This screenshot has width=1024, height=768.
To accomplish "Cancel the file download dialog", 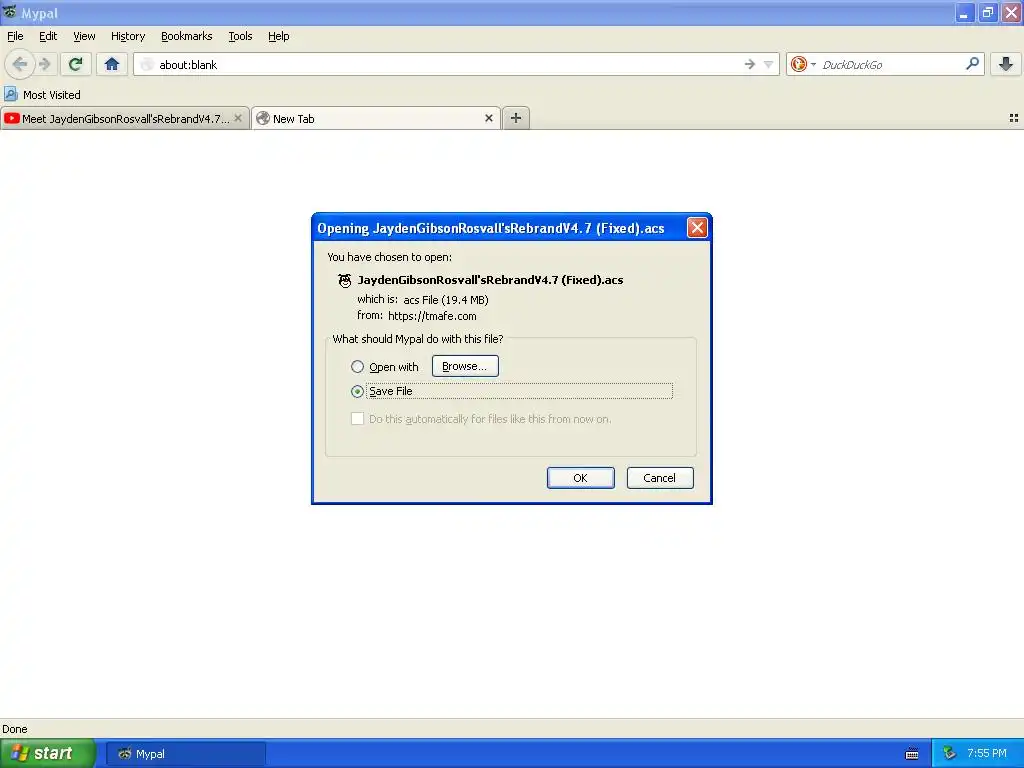I will tap(660, 478).
